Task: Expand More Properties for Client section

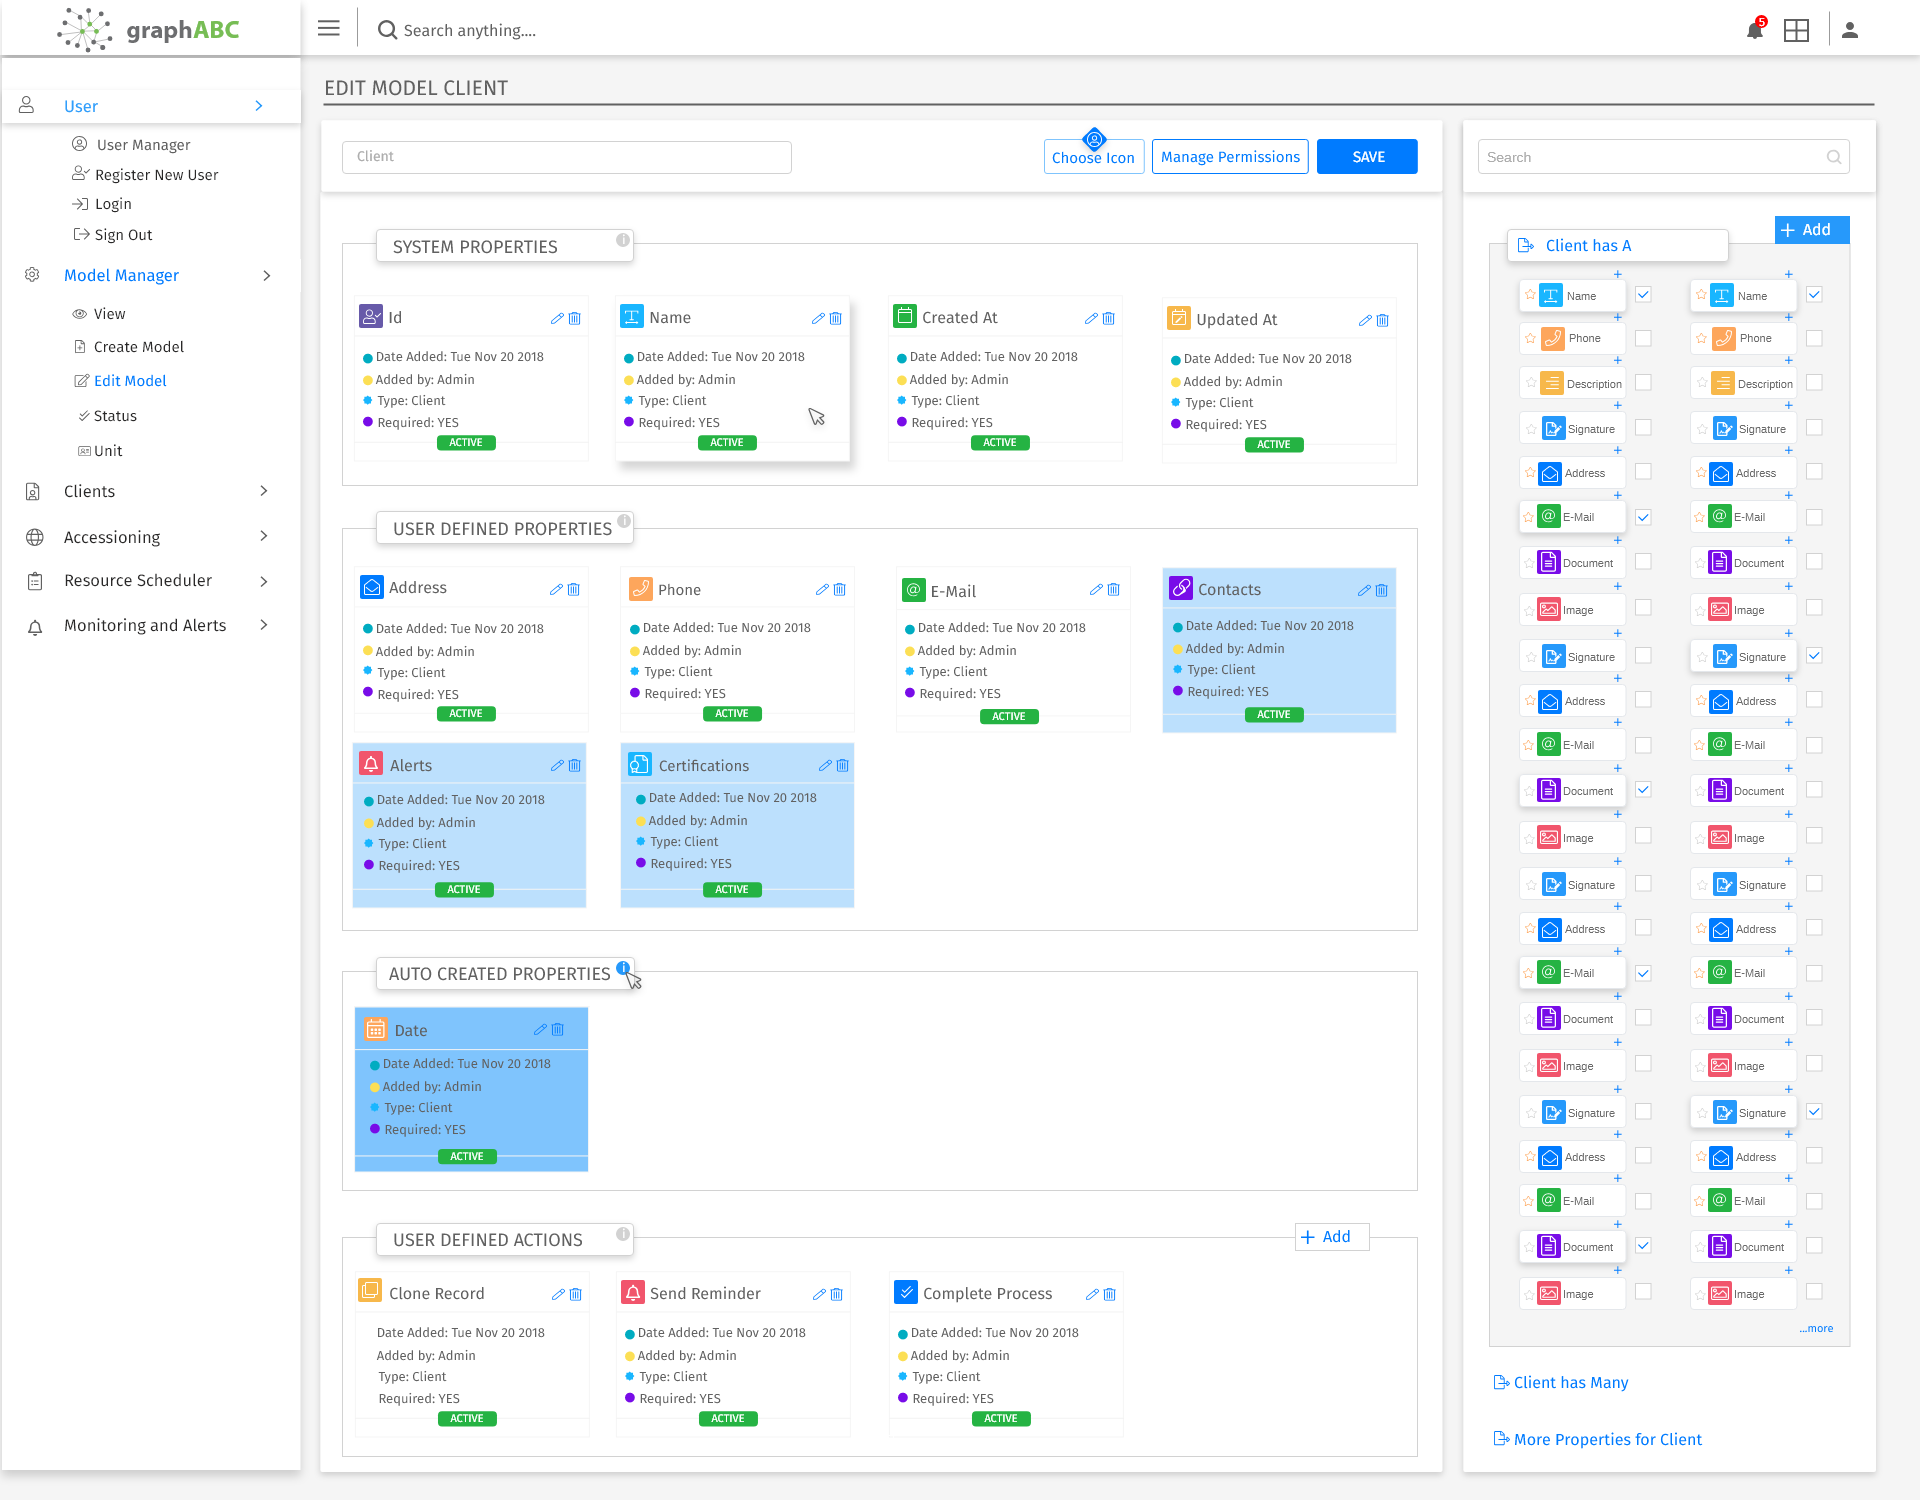Action: [1597, 1439]
